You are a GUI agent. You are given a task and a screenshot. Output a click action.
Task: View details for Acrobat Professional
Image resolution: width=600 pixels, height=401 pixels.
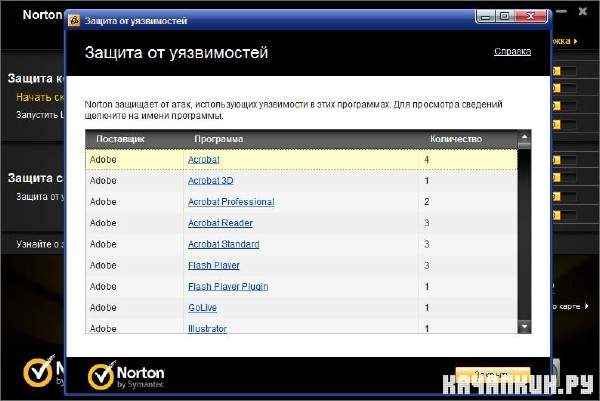[x=231, y=202]
